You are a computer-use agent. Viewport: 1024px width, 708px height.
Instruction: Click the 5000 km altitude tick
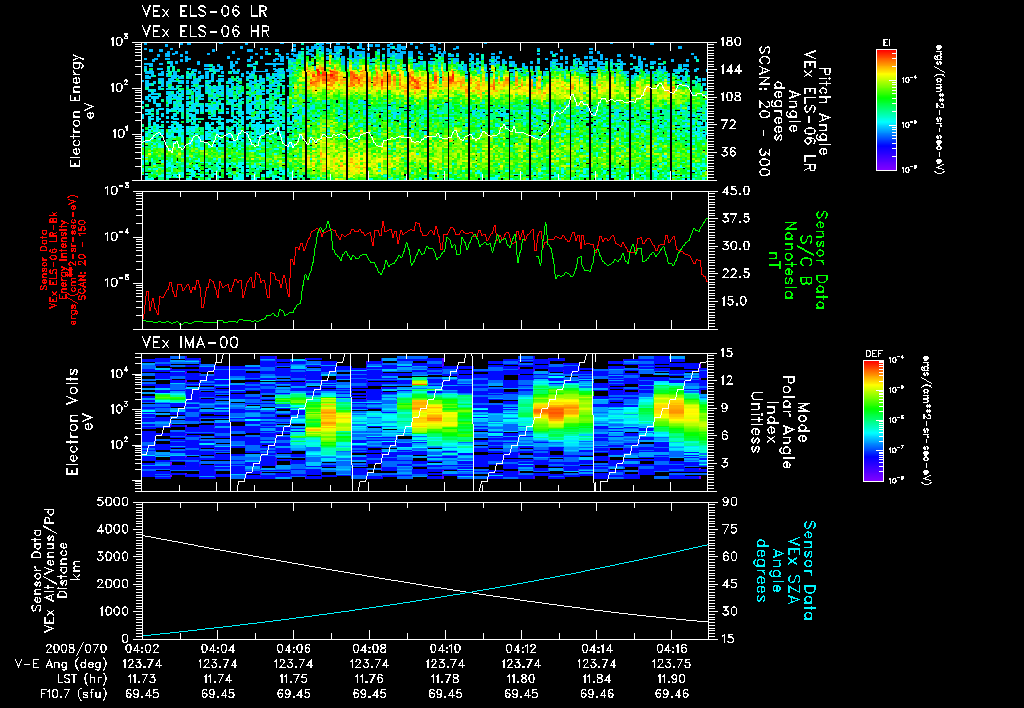point(112,502)
